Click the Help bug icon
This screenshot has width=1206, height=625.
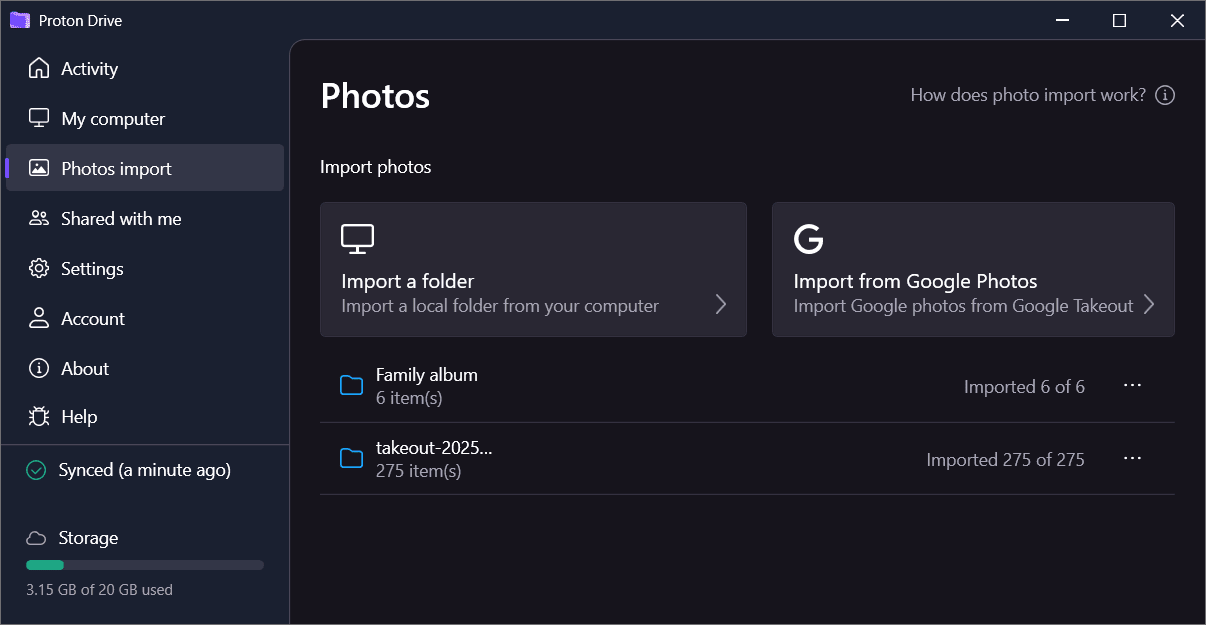[39, 417]
